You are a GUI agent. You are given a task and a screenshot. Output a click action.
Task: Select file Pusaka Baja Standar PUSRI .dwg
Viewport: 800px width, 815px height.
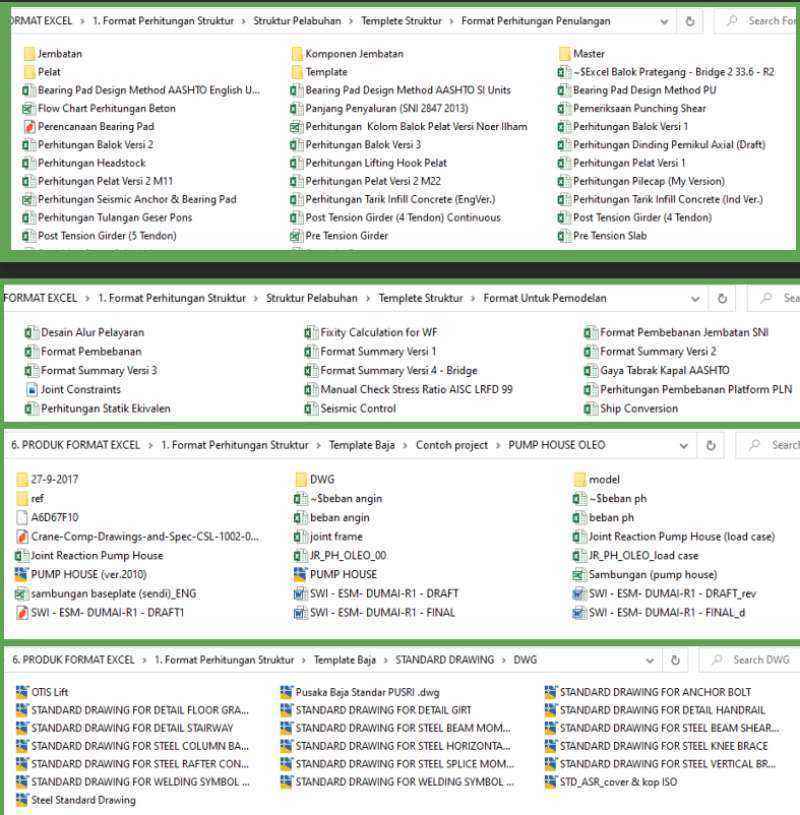360,692
